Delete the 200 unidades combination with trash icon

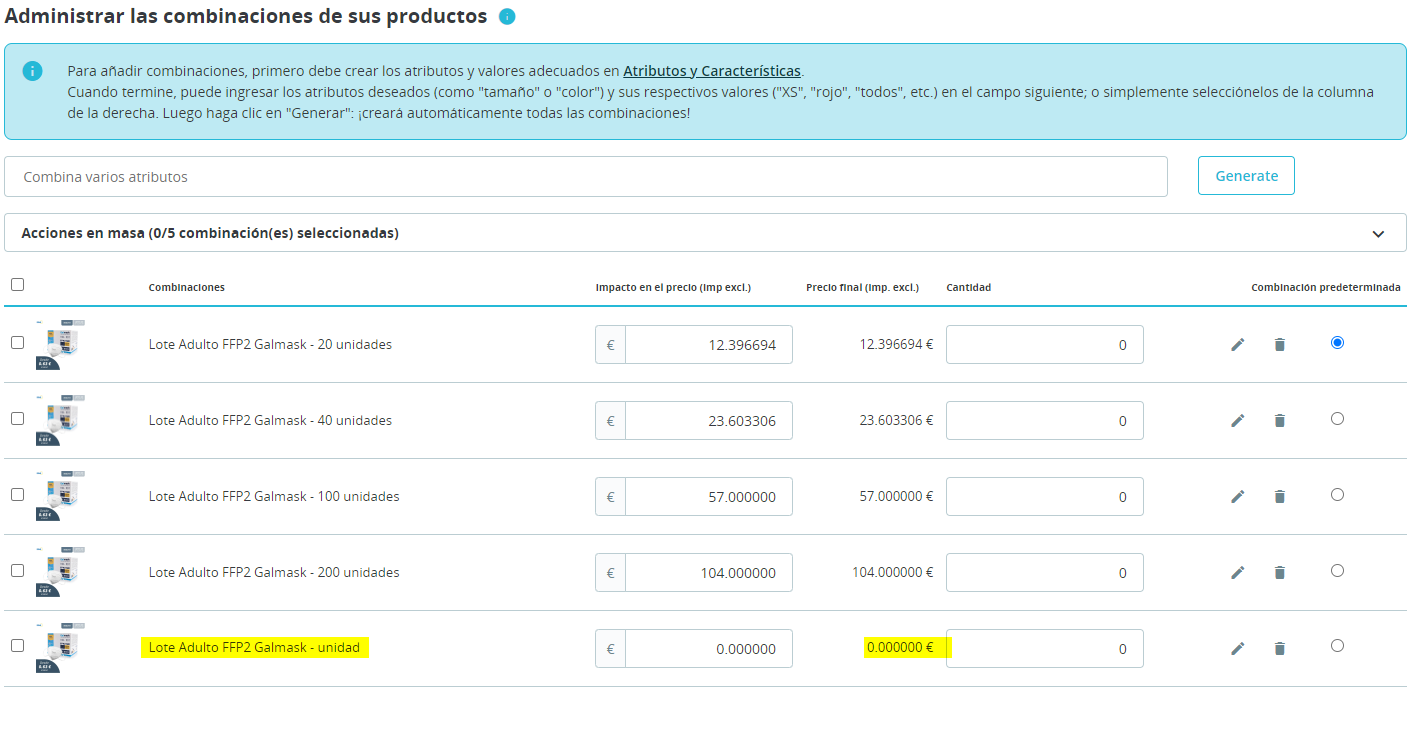coord(1280,572)
